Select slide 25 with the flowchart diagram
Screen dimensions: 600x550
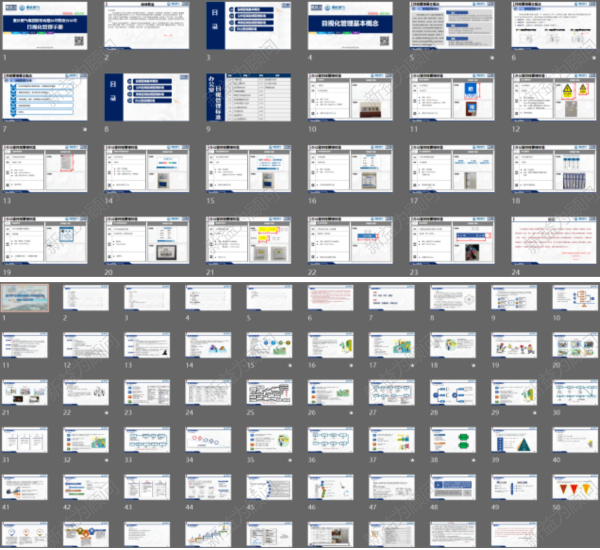click(267, 391)
